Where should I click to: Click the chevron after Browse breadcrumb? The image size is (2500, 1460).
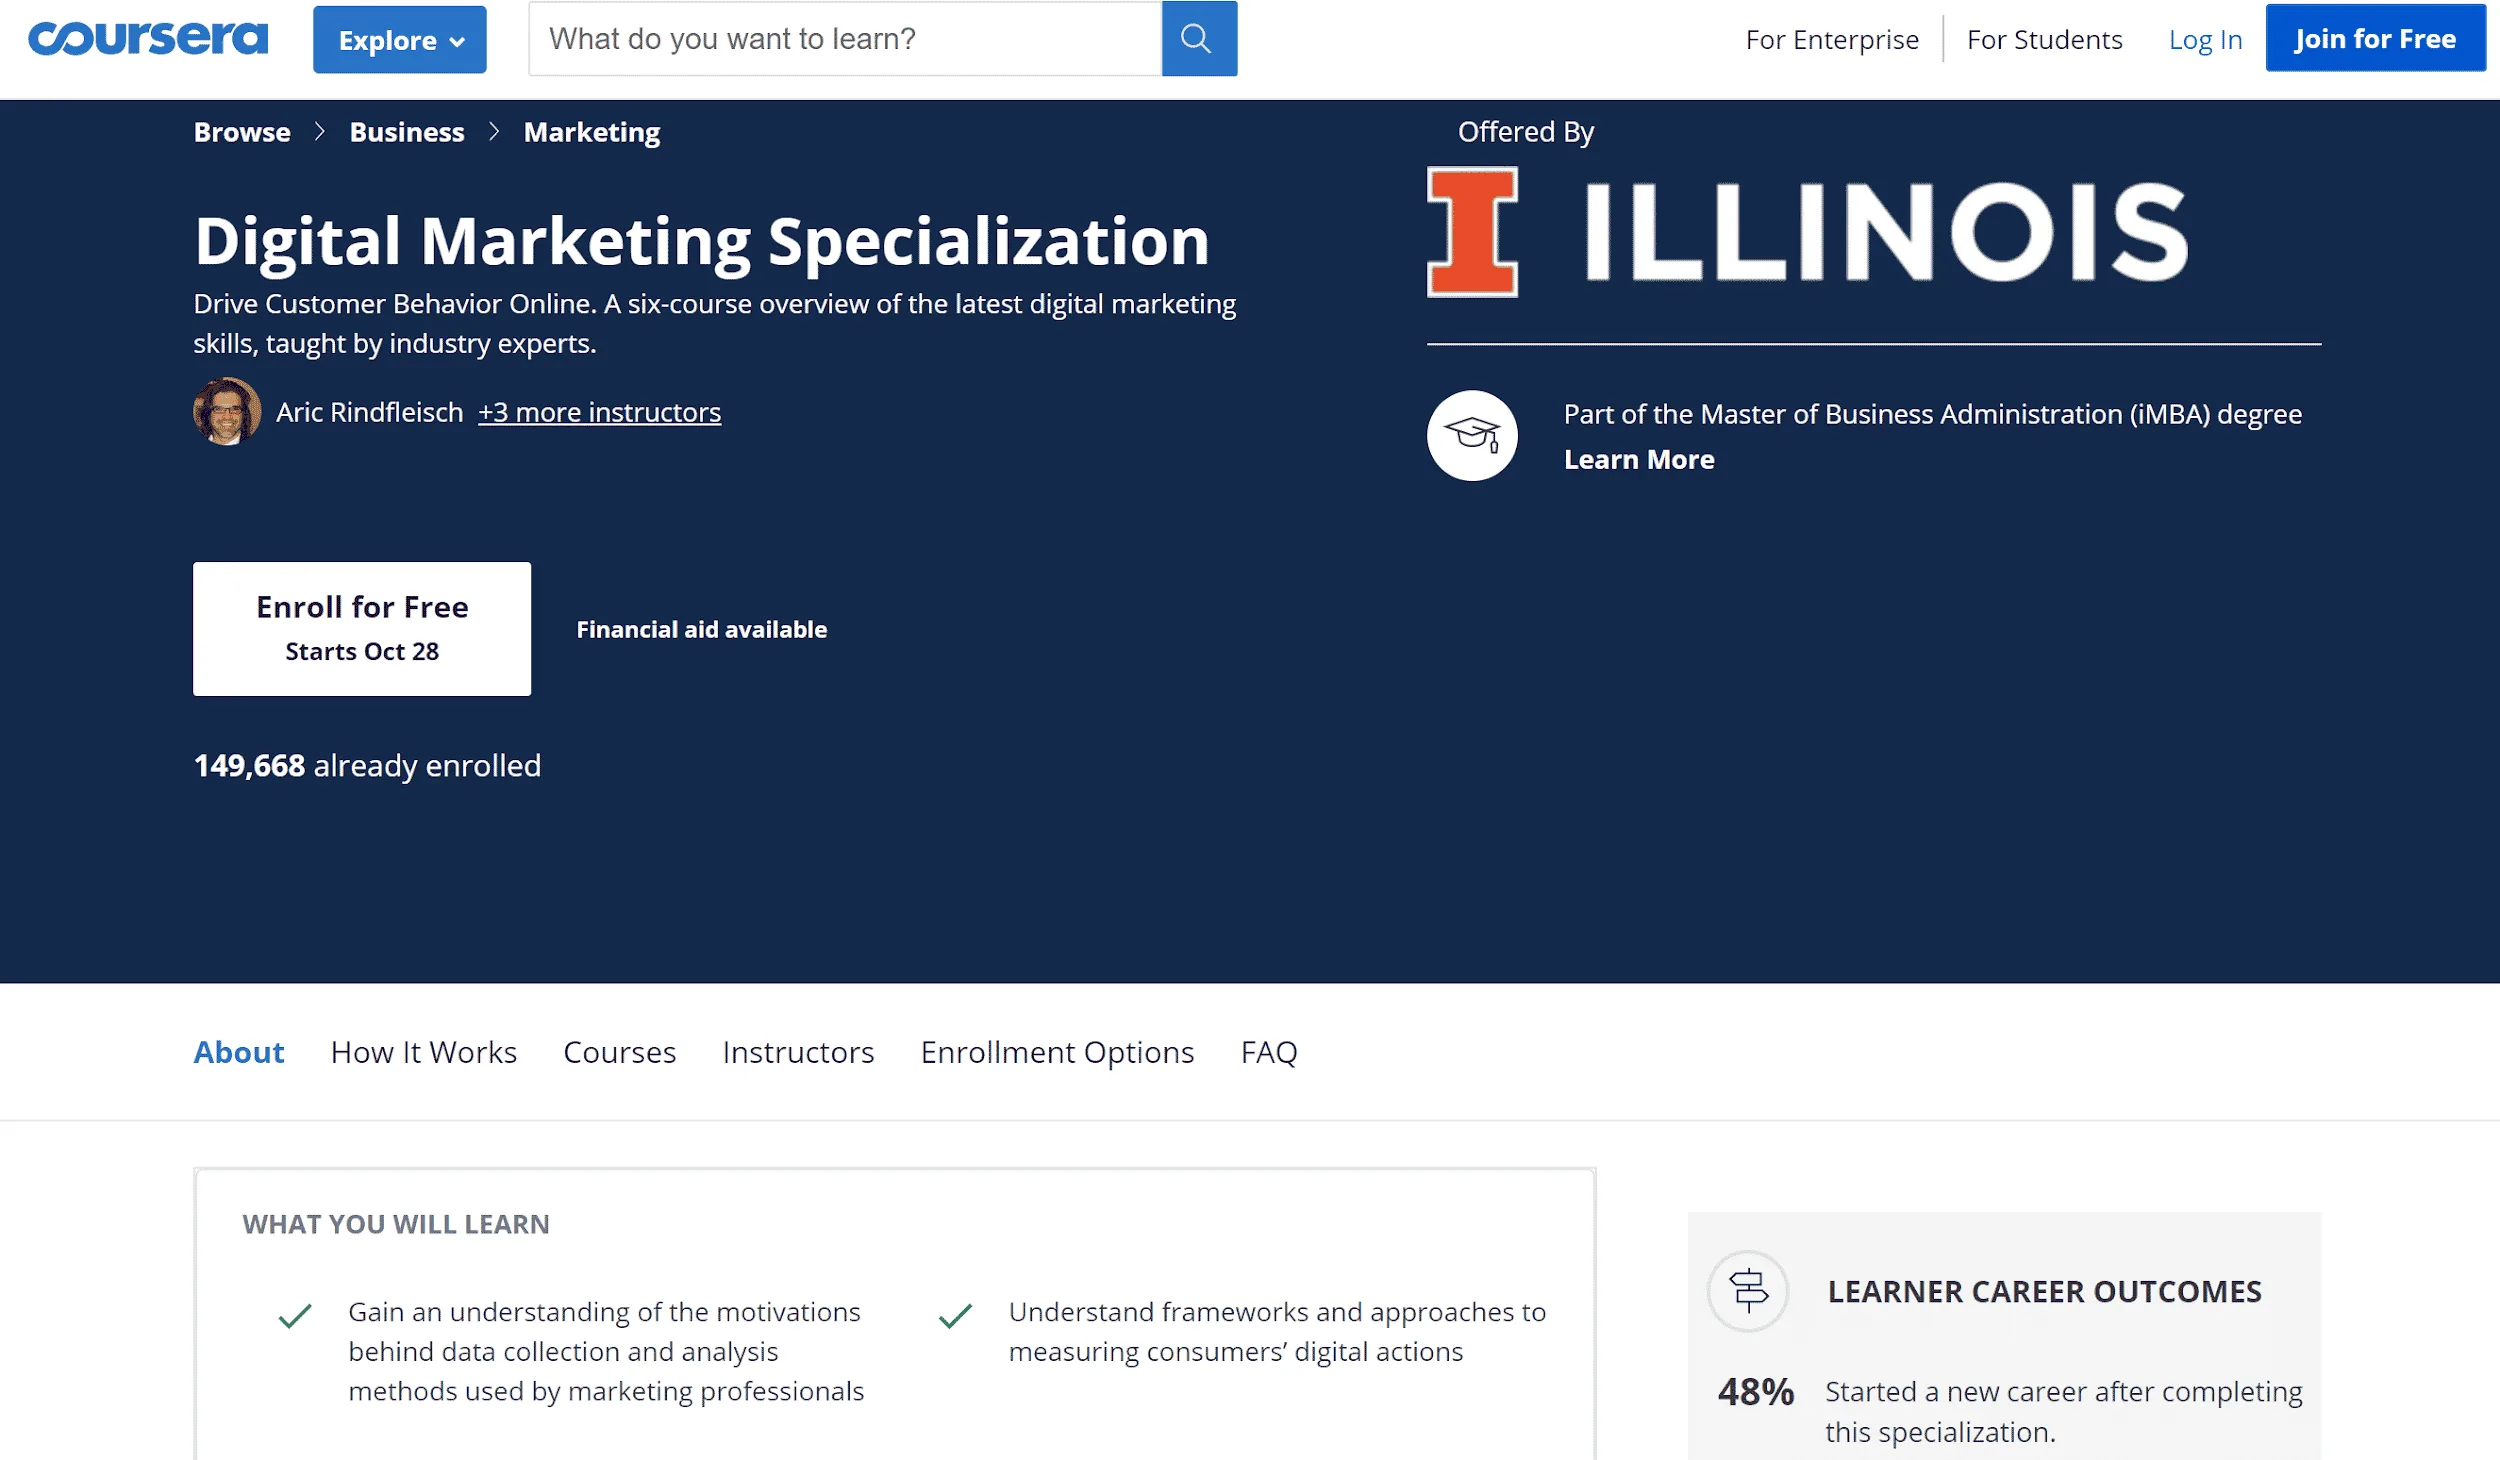pyautogui.click(x=320, y=132)
